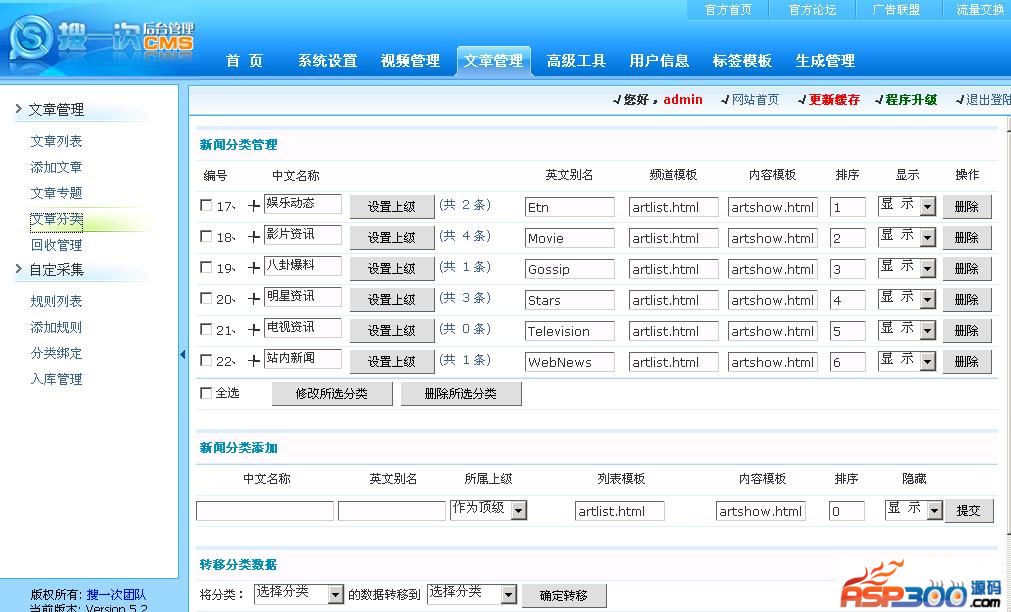This screenshot has height=612, width=1011.
Task: Click the plus icon beside 站内新闻
Action: (x=254, y=361)
